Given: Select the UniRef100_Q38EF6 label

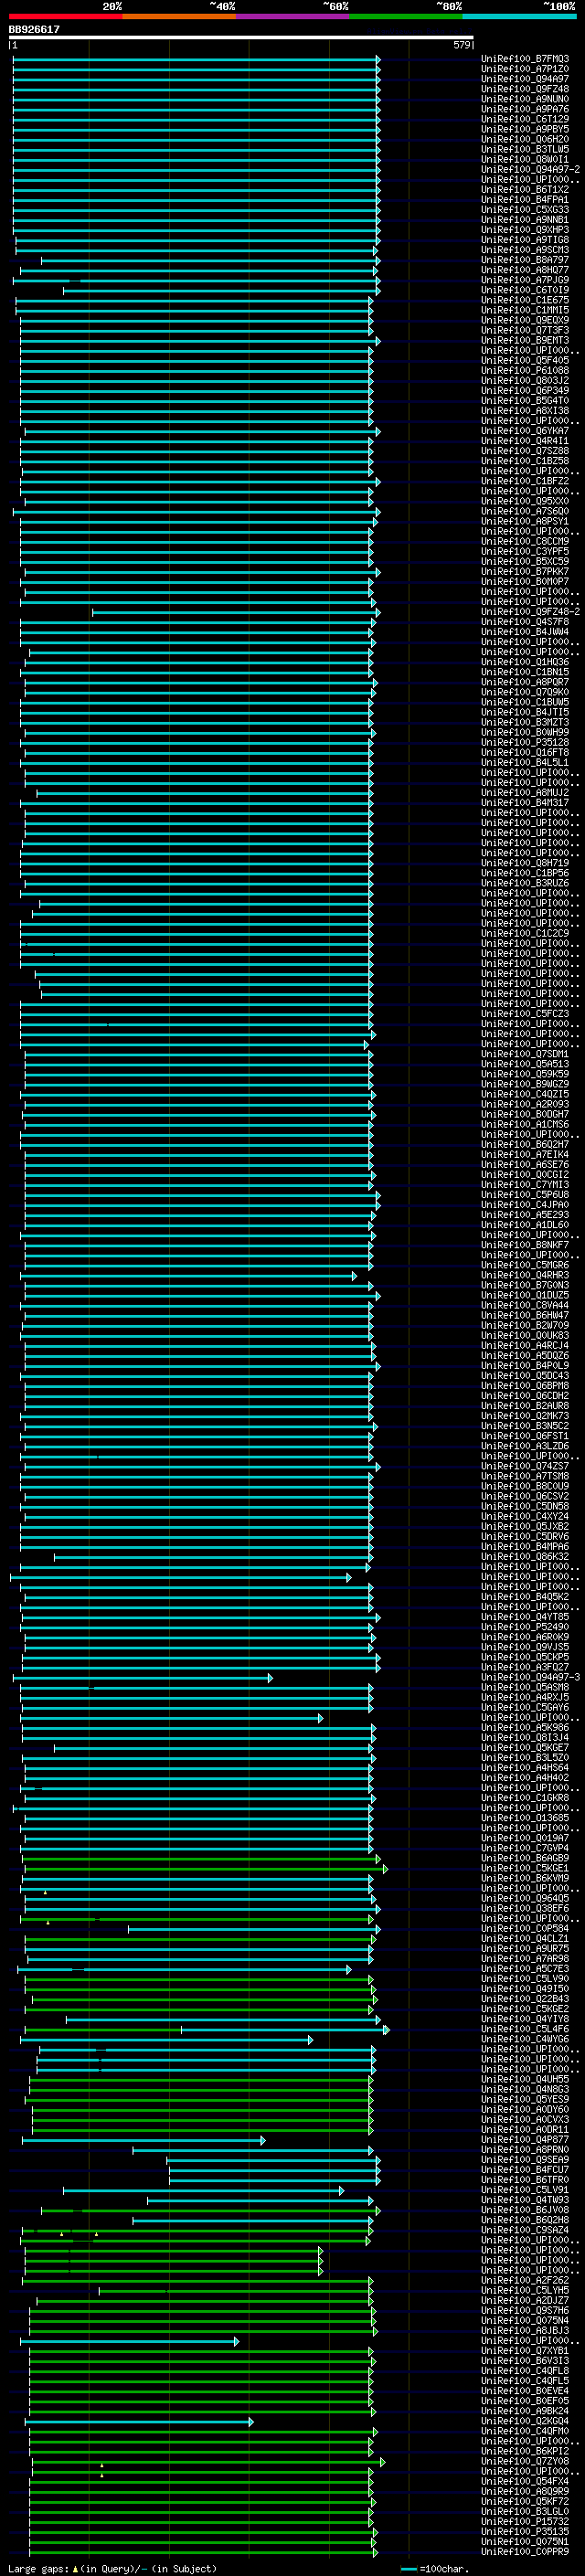Looking at the screenshot, I should (x=524, y=1907).
